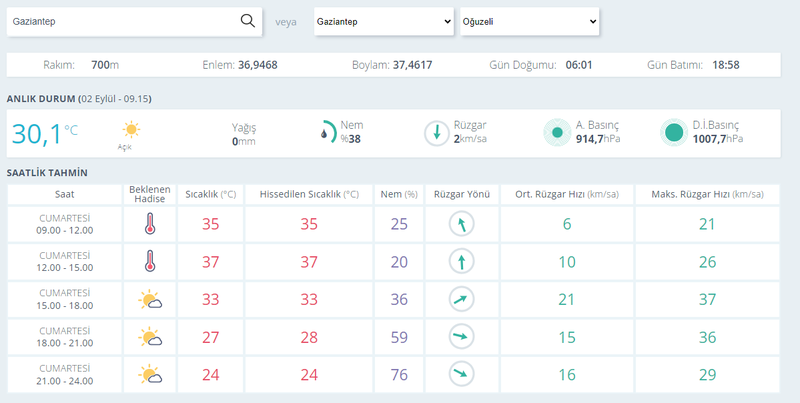Click the Gün Doğumu 06:01 value
800x403 pixels.
click(579, 65)
